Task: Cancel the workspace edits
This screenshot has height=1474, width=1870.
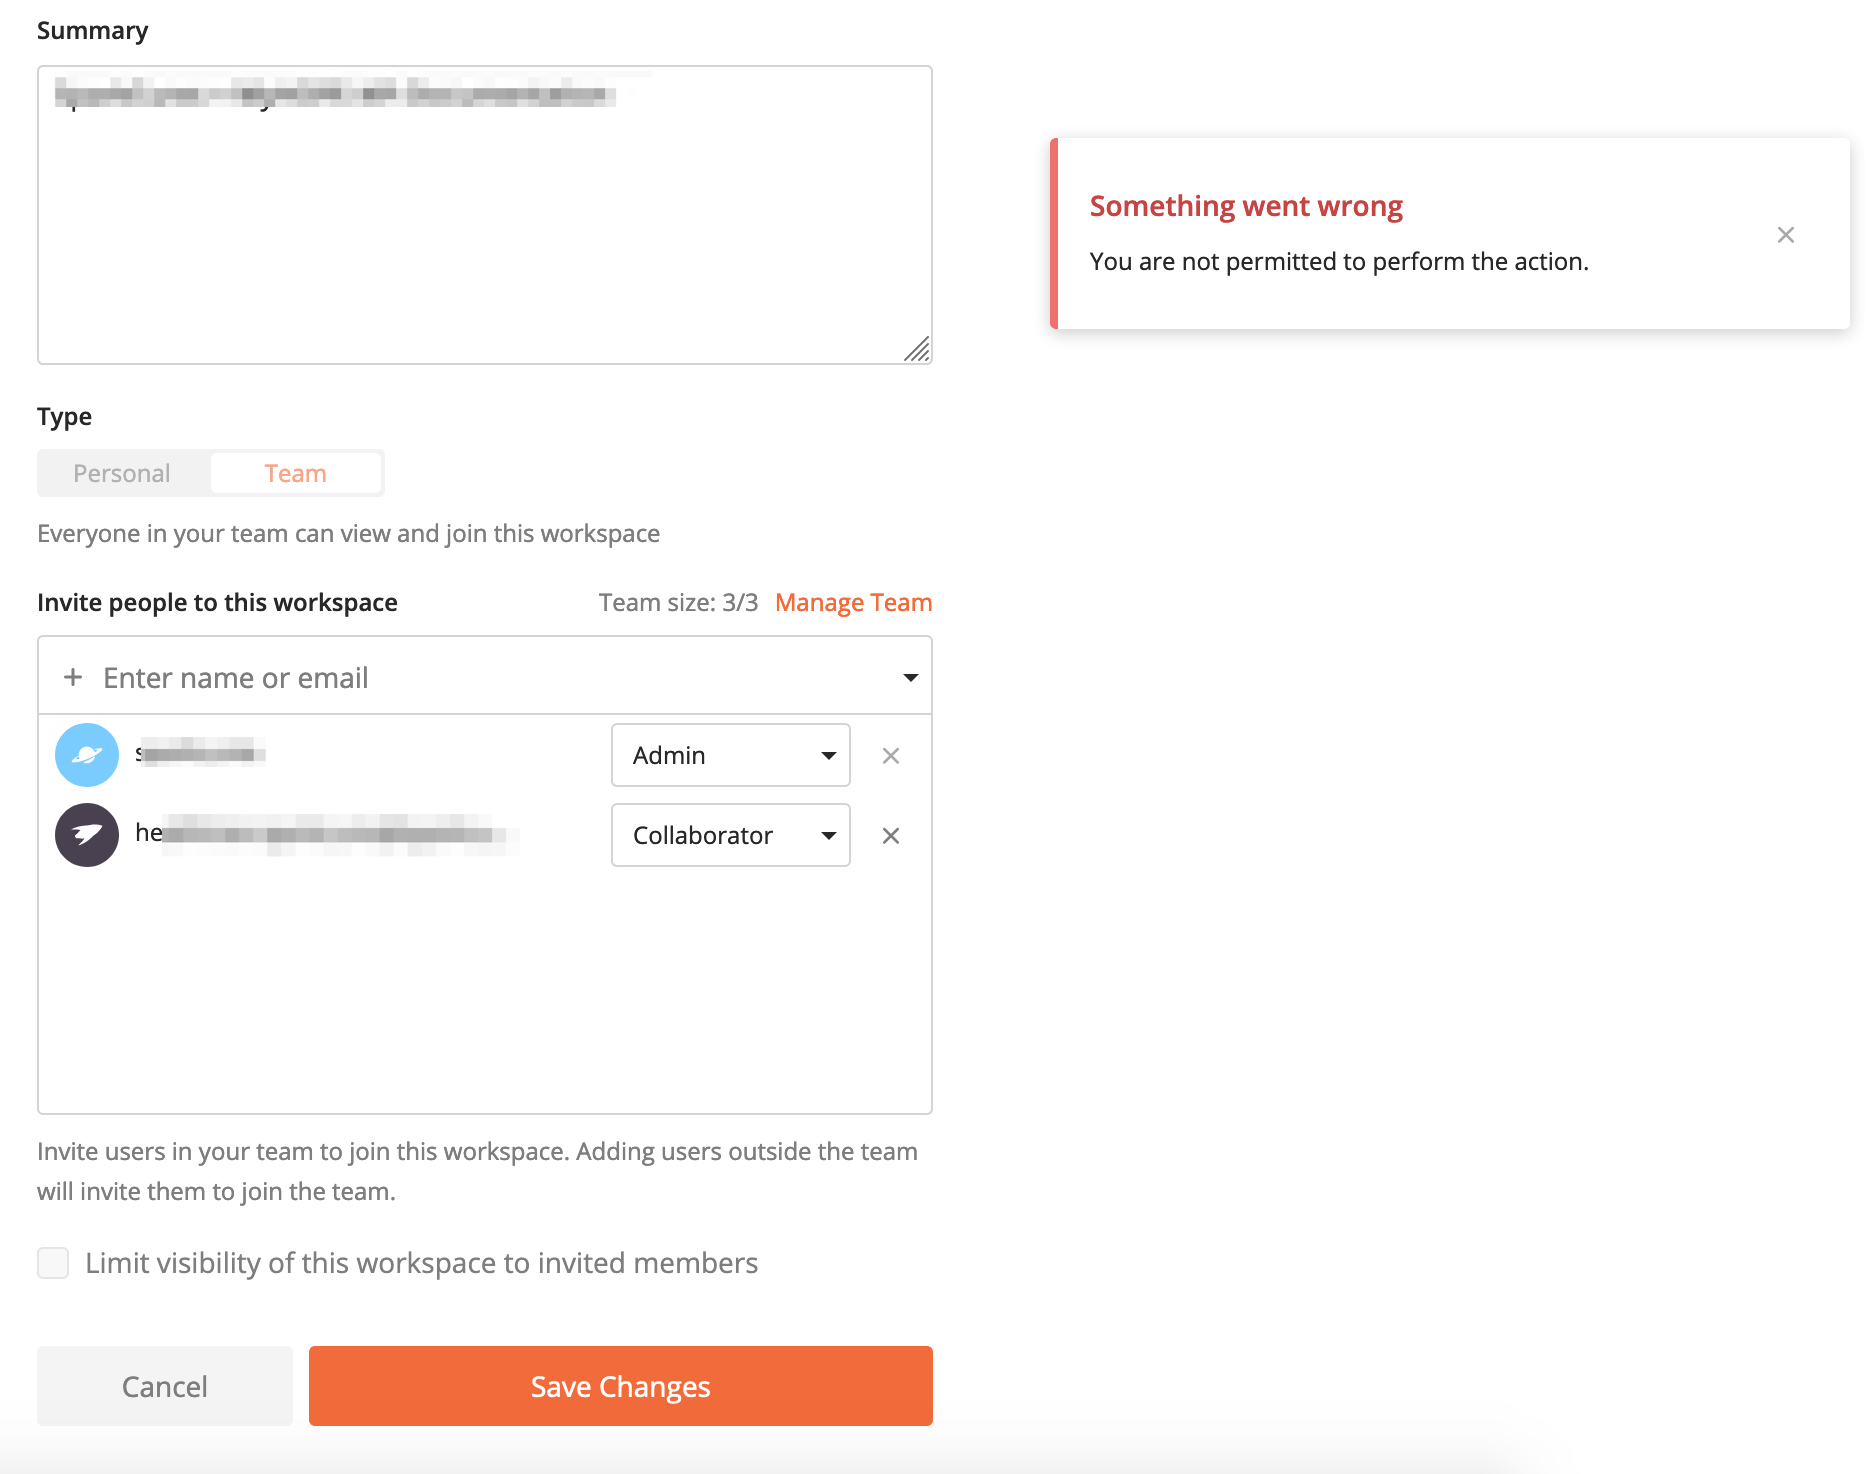Action: pyautogui.click(x=164, y=1386)
